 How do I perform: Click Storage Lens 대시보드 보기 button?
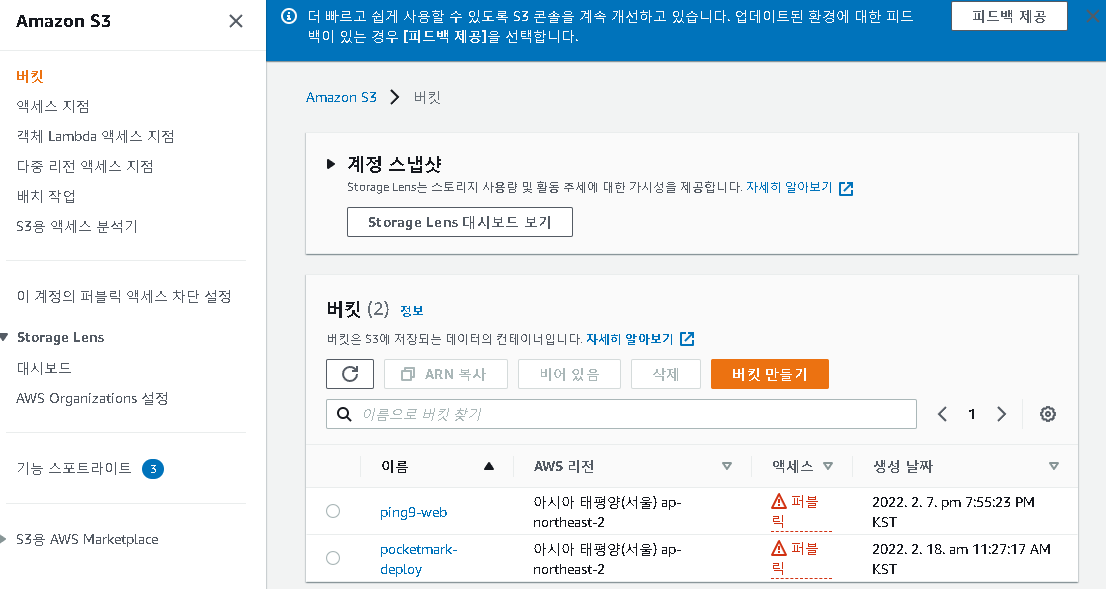click(x=460, y=222)
